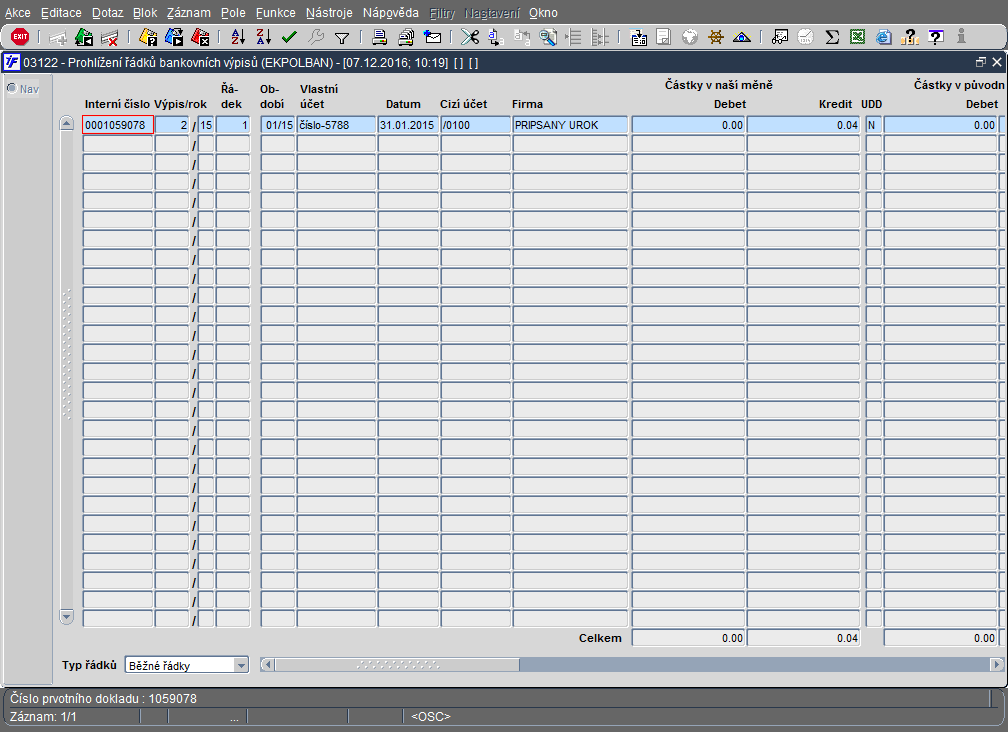The image size is (1008, 732).
Task: Click the vertical scrollbar down arrow
Action: click(x=66, y=617)
